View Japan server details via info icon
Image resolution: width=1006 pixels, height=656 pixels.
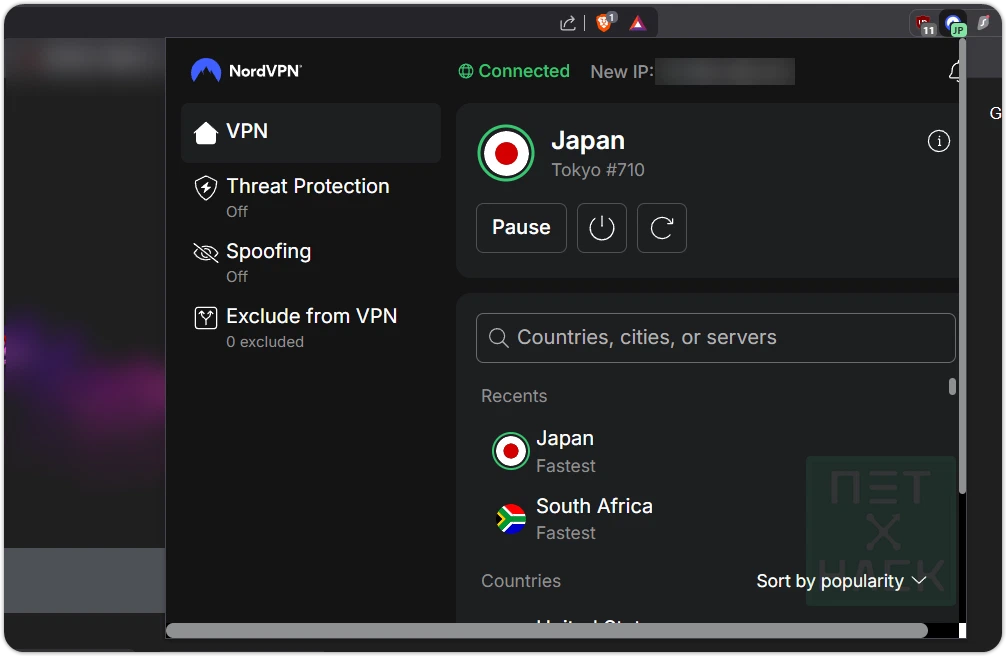click(938, 141)
